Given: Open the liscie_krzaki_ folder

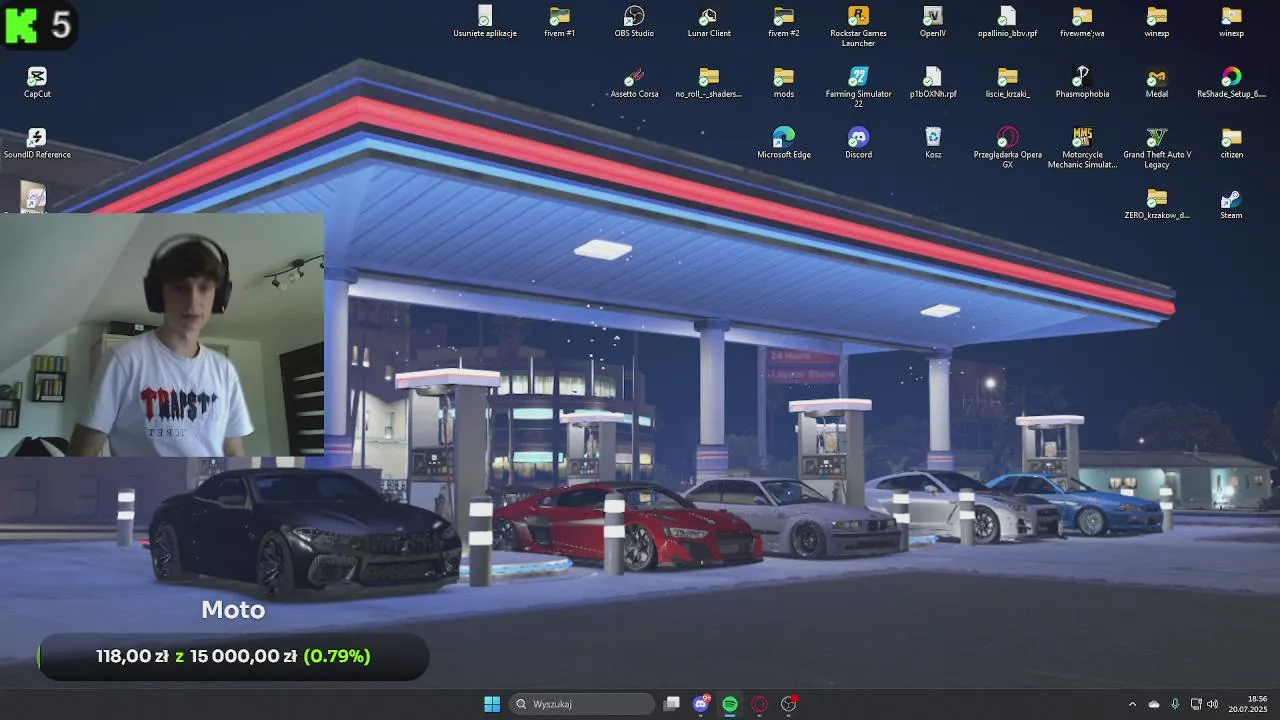Looking at the screenshot, I should [1007, 83].
